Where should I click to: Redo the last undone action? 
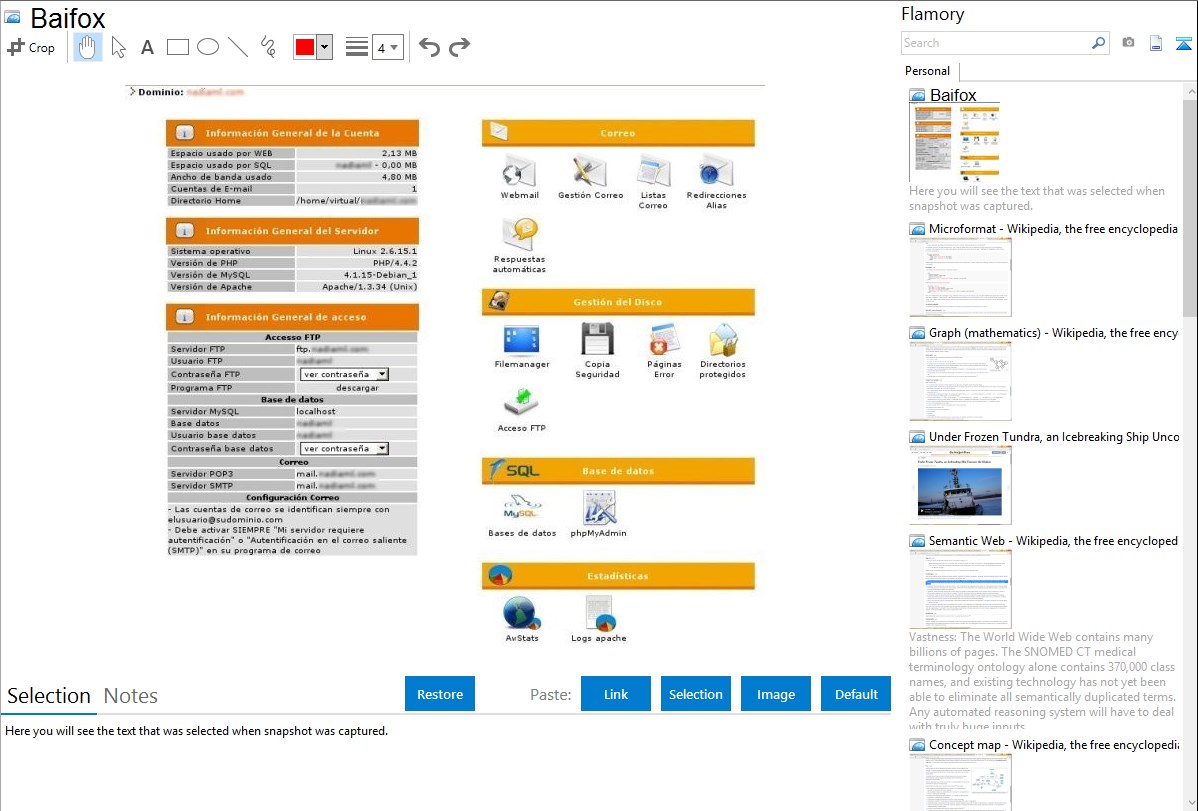click(x=459, y=47)
